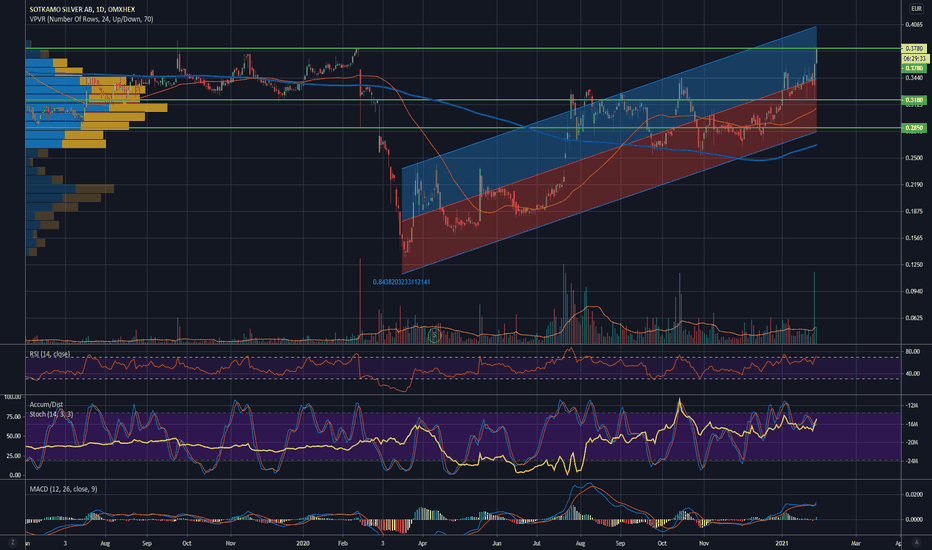Viewport: 932px width, 550px height.
Task: Select the Oct date label on time axis
Action: 187,543
